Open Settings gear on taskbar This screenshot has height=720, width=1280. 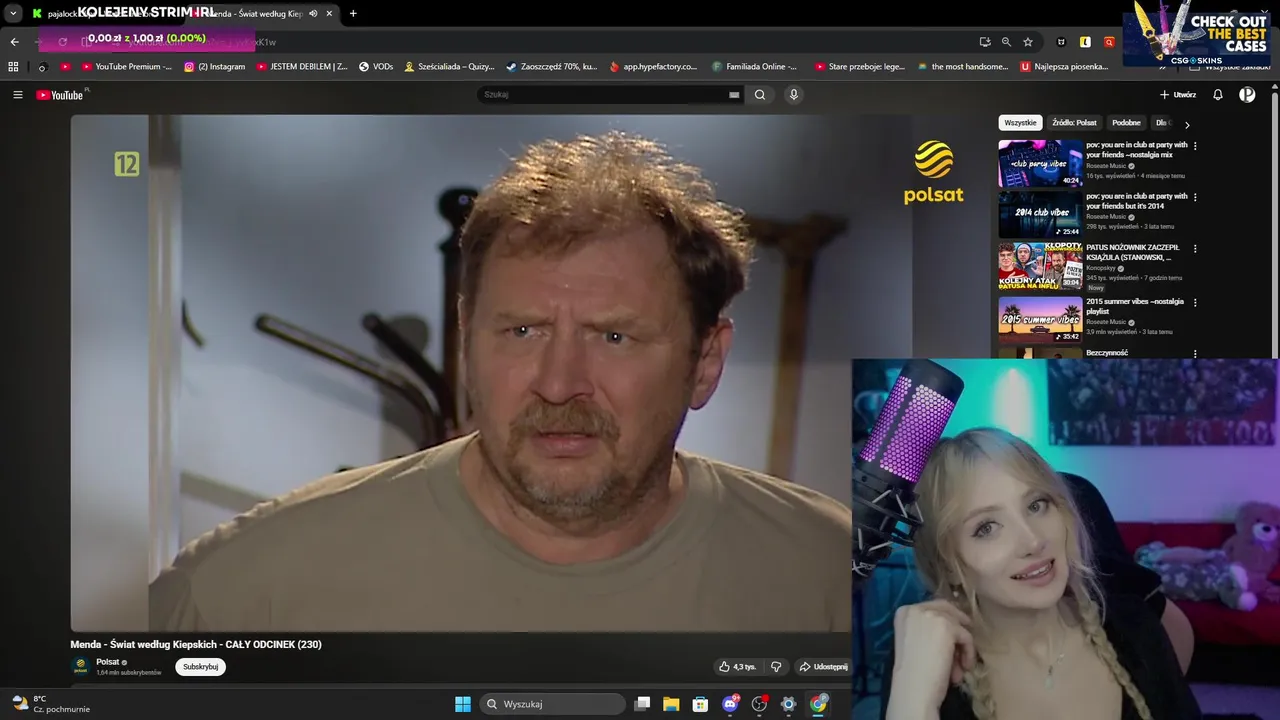(788, 704)
